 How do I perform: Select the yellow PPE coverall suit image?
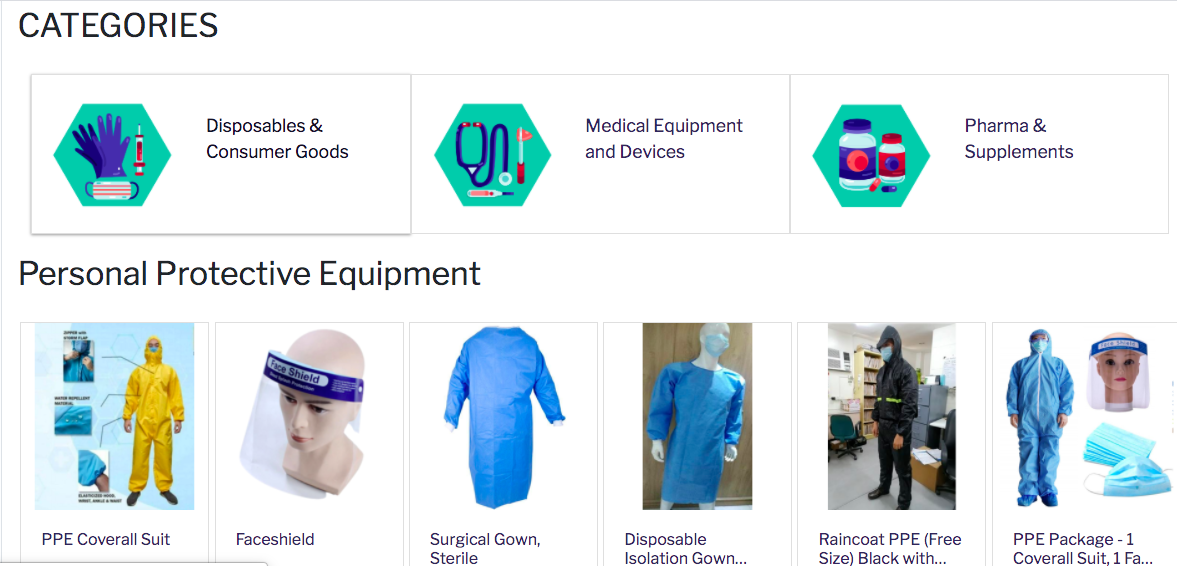115,417
